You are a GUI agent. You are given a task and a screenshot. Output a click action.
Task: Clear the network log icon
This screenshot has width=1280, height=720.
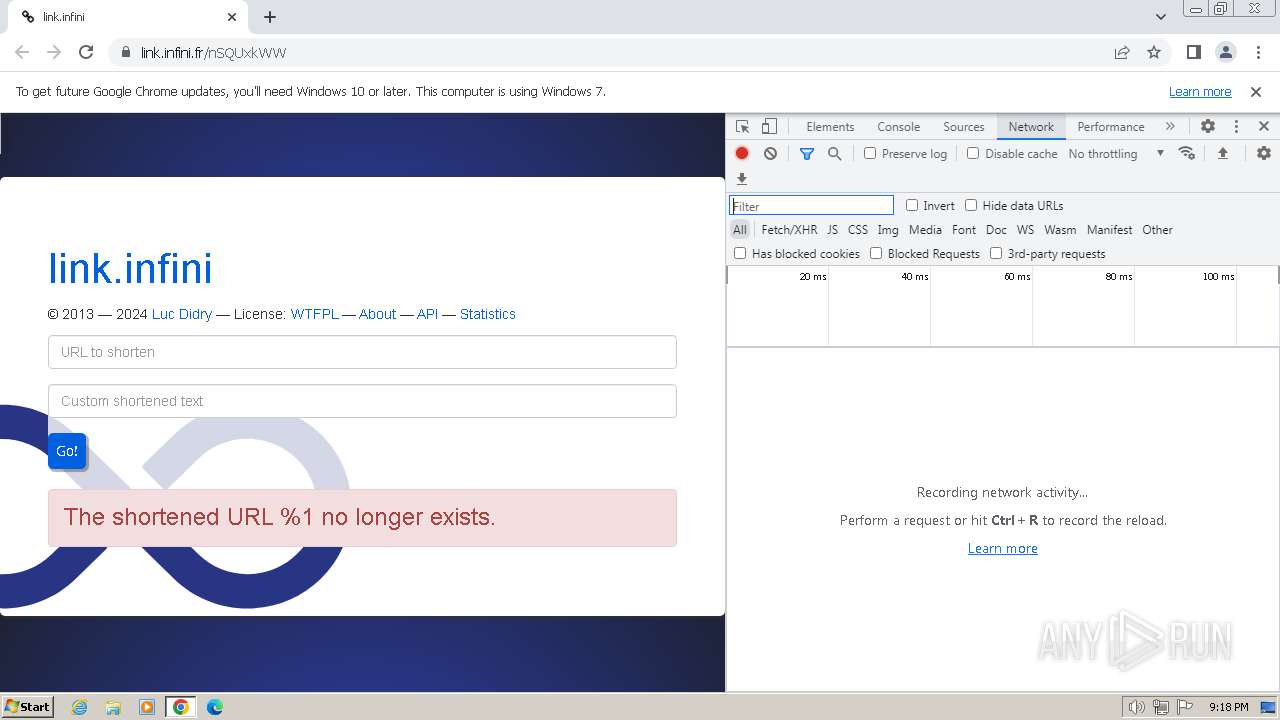770,154
